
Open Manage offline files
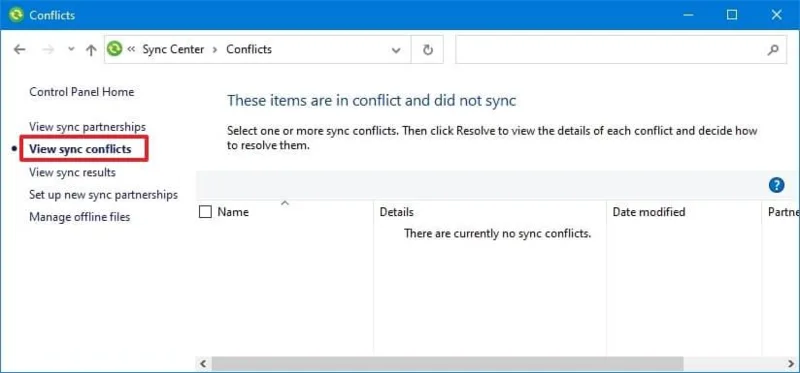(80, 217)
